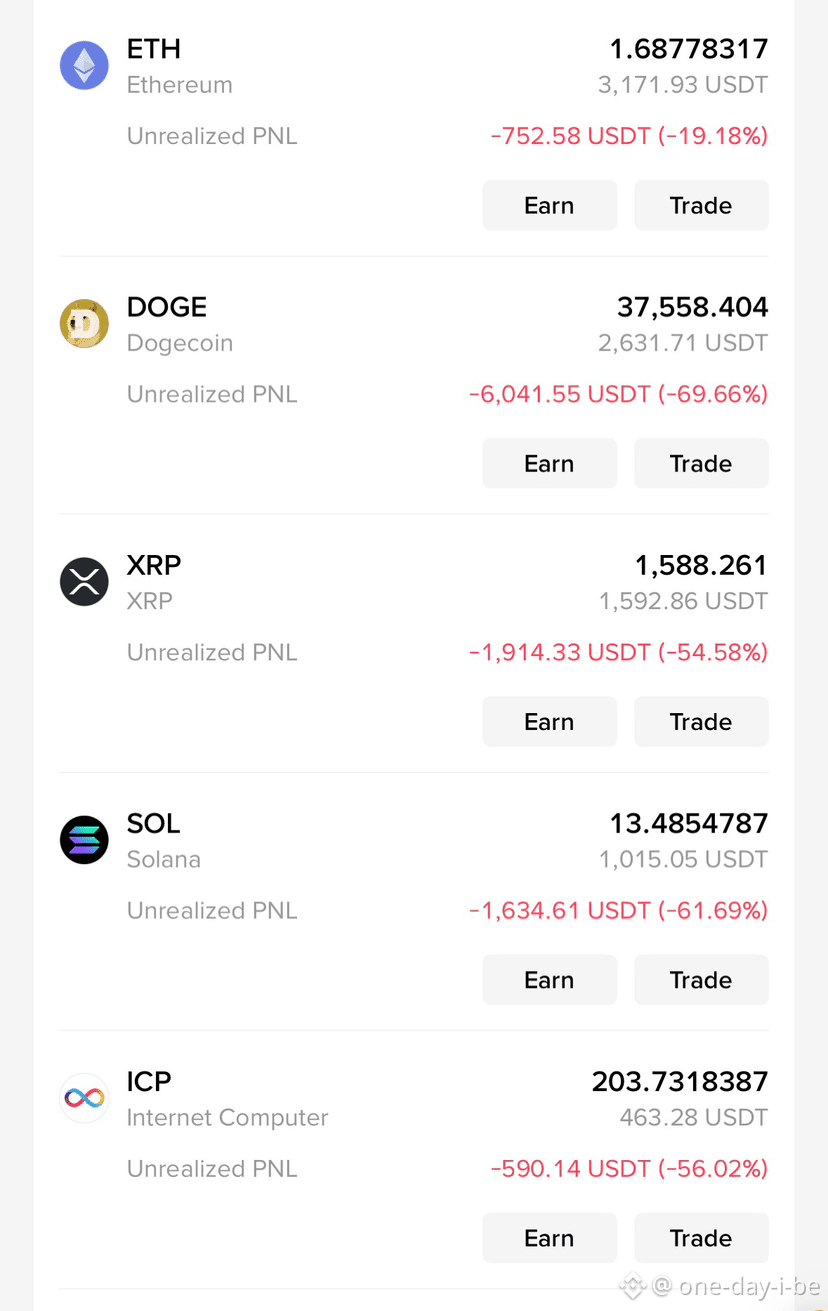Viewport: 828px width, 1311px height.
Task: Open Trade for Dogecoin
Action: 701,463
